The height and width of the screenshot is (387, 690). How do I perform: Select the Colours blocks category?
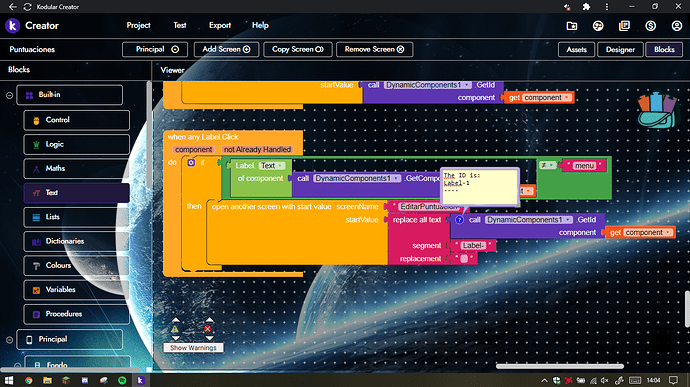tap(77, 265)
